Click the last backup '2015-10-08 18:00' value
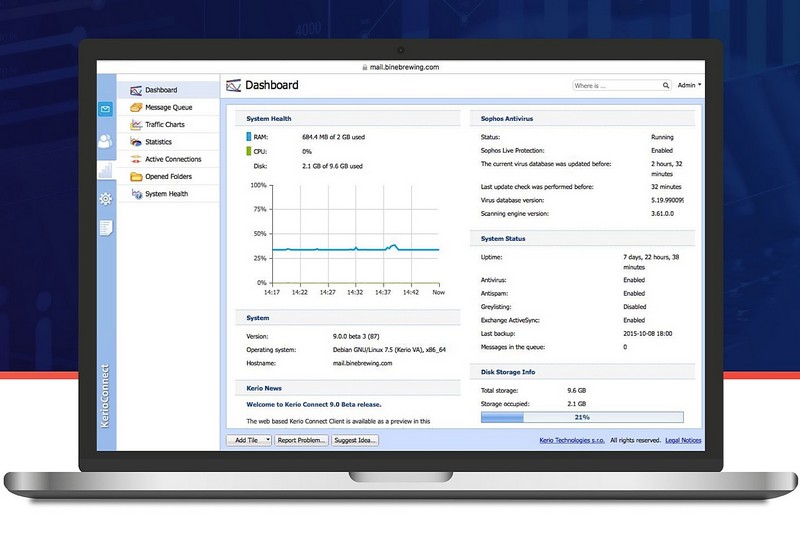 (x=647, y=334)
